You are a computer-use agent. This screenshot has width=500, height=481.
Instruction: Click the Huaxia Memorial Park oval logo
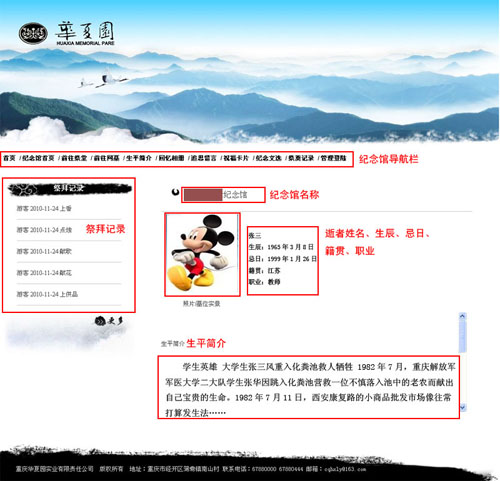[33, 33]
